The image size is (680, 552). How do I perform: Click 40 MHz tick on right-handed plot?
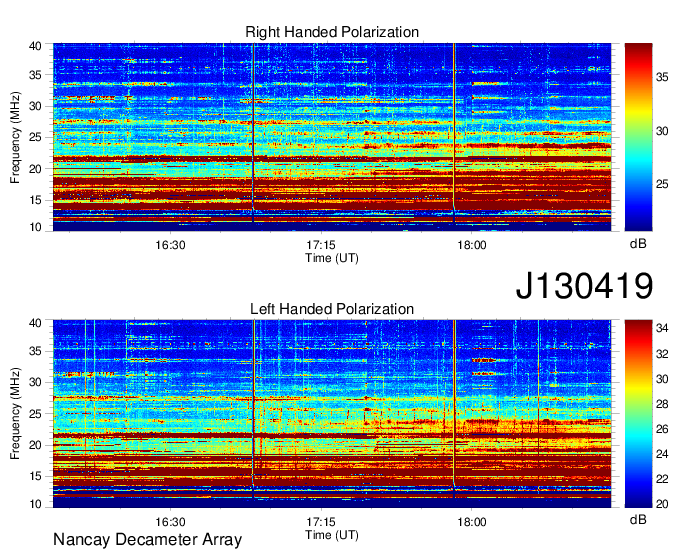tap(35, 46)
